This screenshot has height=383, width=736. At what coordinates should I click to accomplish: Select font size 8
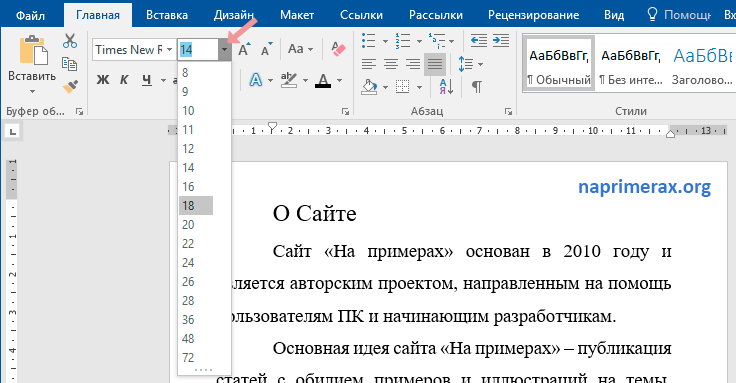(204, 73)
